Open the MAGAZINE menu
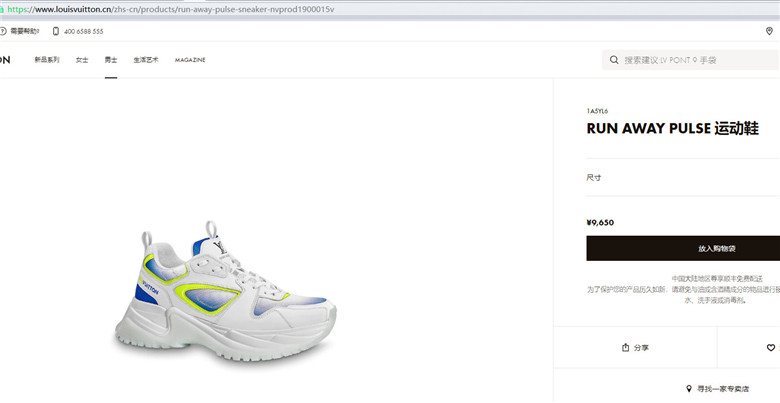The height and width of the screenshot is (403, 780). [x=190, y=60]
